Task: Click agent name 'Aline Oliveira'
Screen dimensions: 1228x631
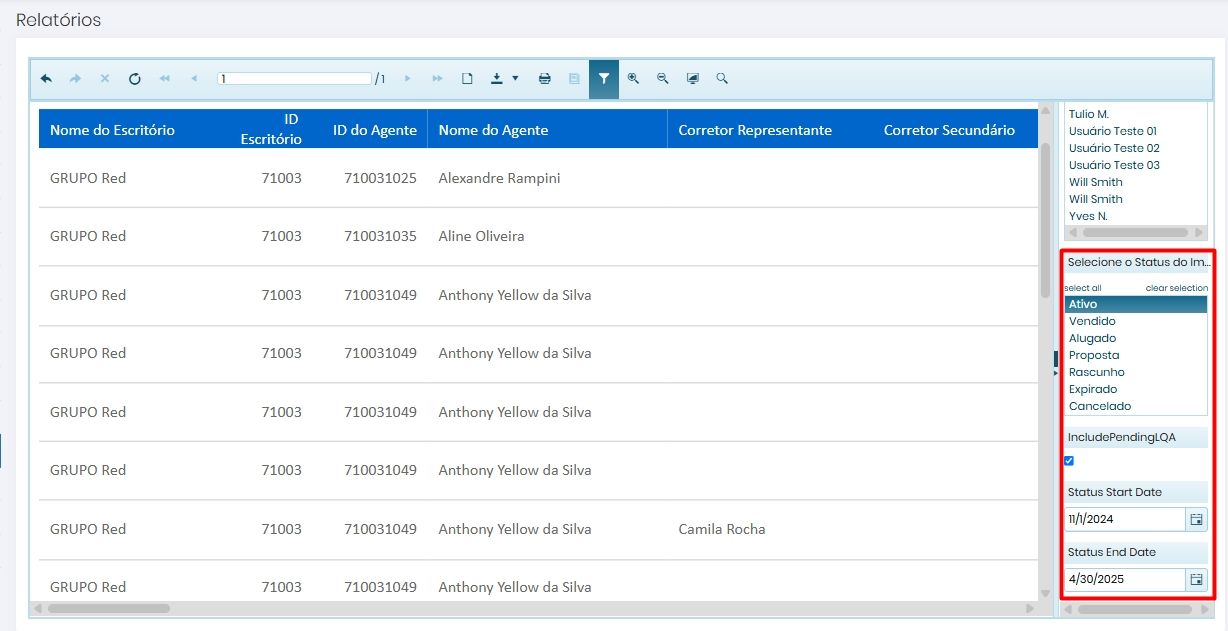Action: (481, 236)
